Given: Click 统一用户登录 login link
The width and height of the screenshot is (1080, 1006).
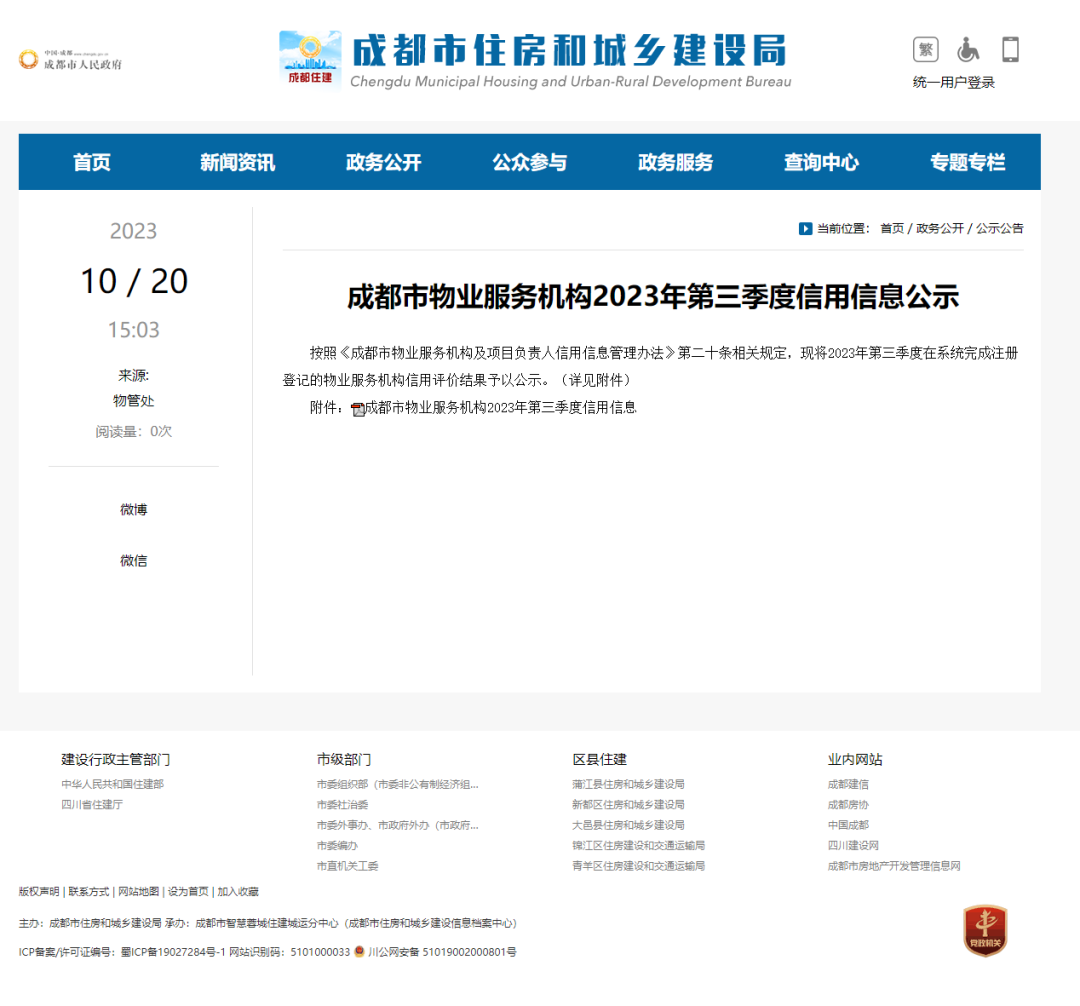Looking at the screenshot, I should tap(953, 82).
